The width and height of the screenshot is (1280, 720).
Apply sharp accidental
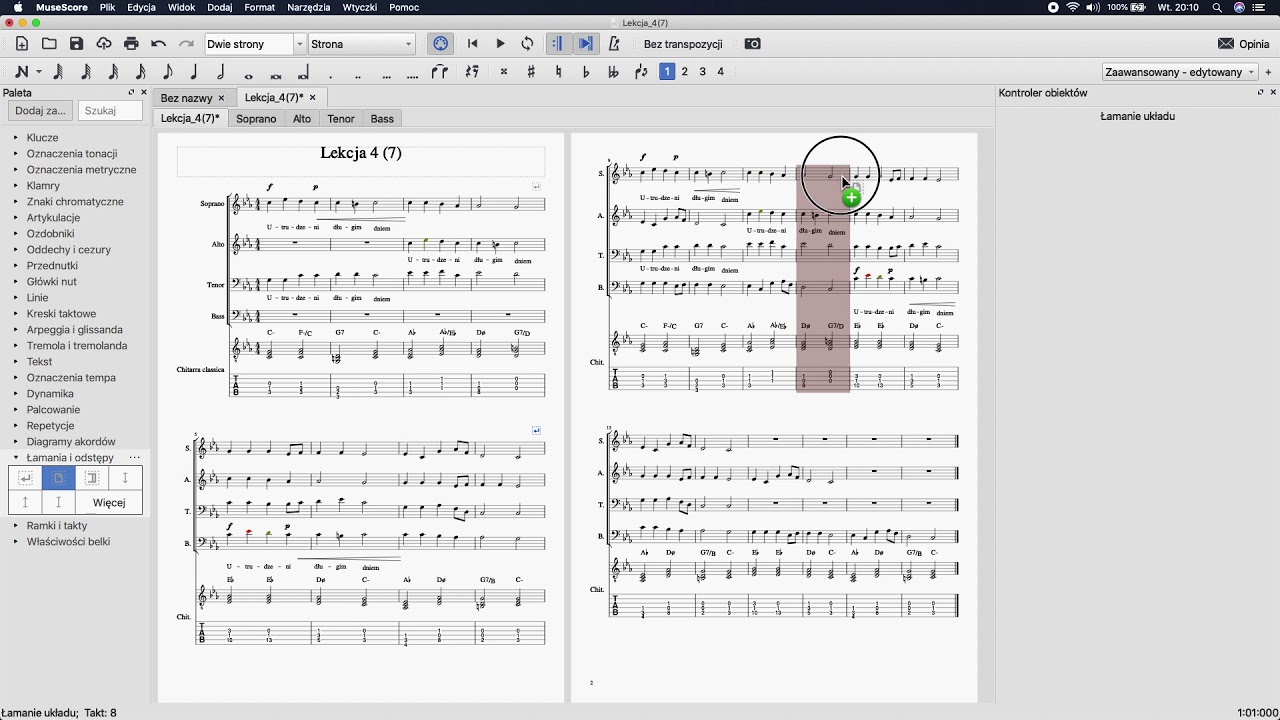click(531, 72)
